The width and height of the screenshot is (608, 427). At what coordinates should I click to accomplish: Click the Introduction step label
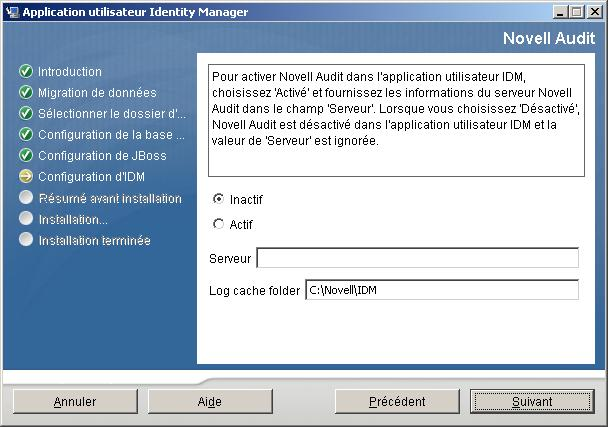pos(70,72)
